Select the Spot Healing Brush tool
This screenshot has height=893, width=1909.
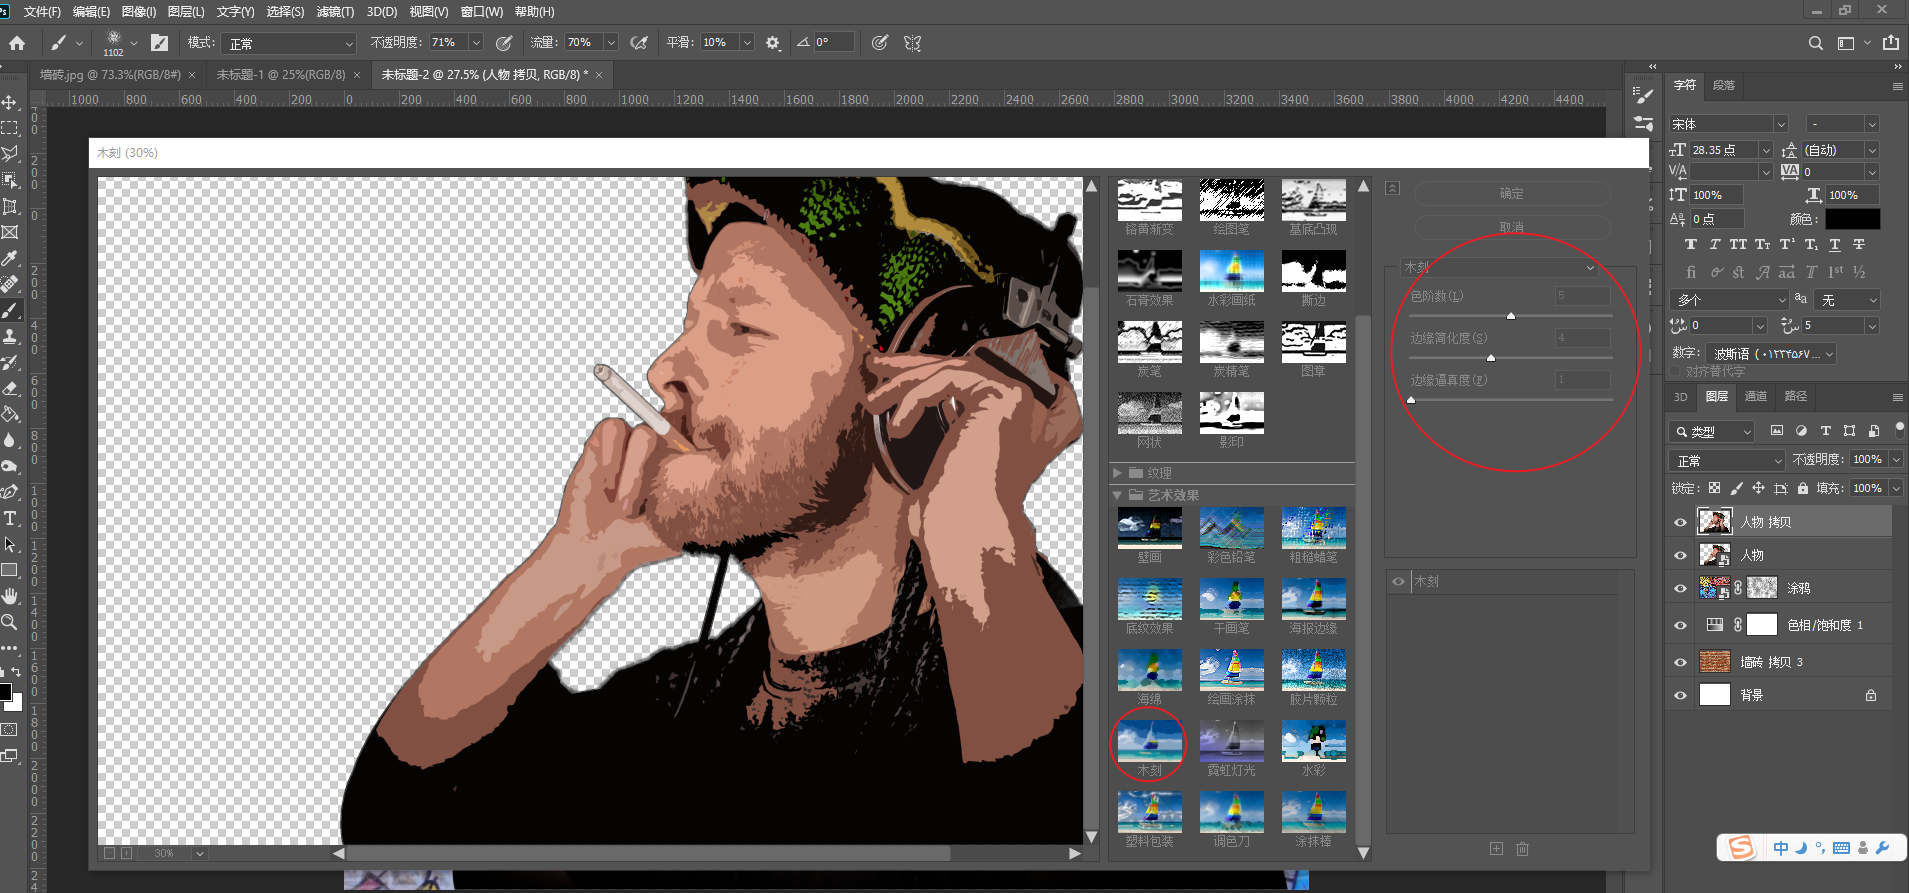(x=10, y=284)
